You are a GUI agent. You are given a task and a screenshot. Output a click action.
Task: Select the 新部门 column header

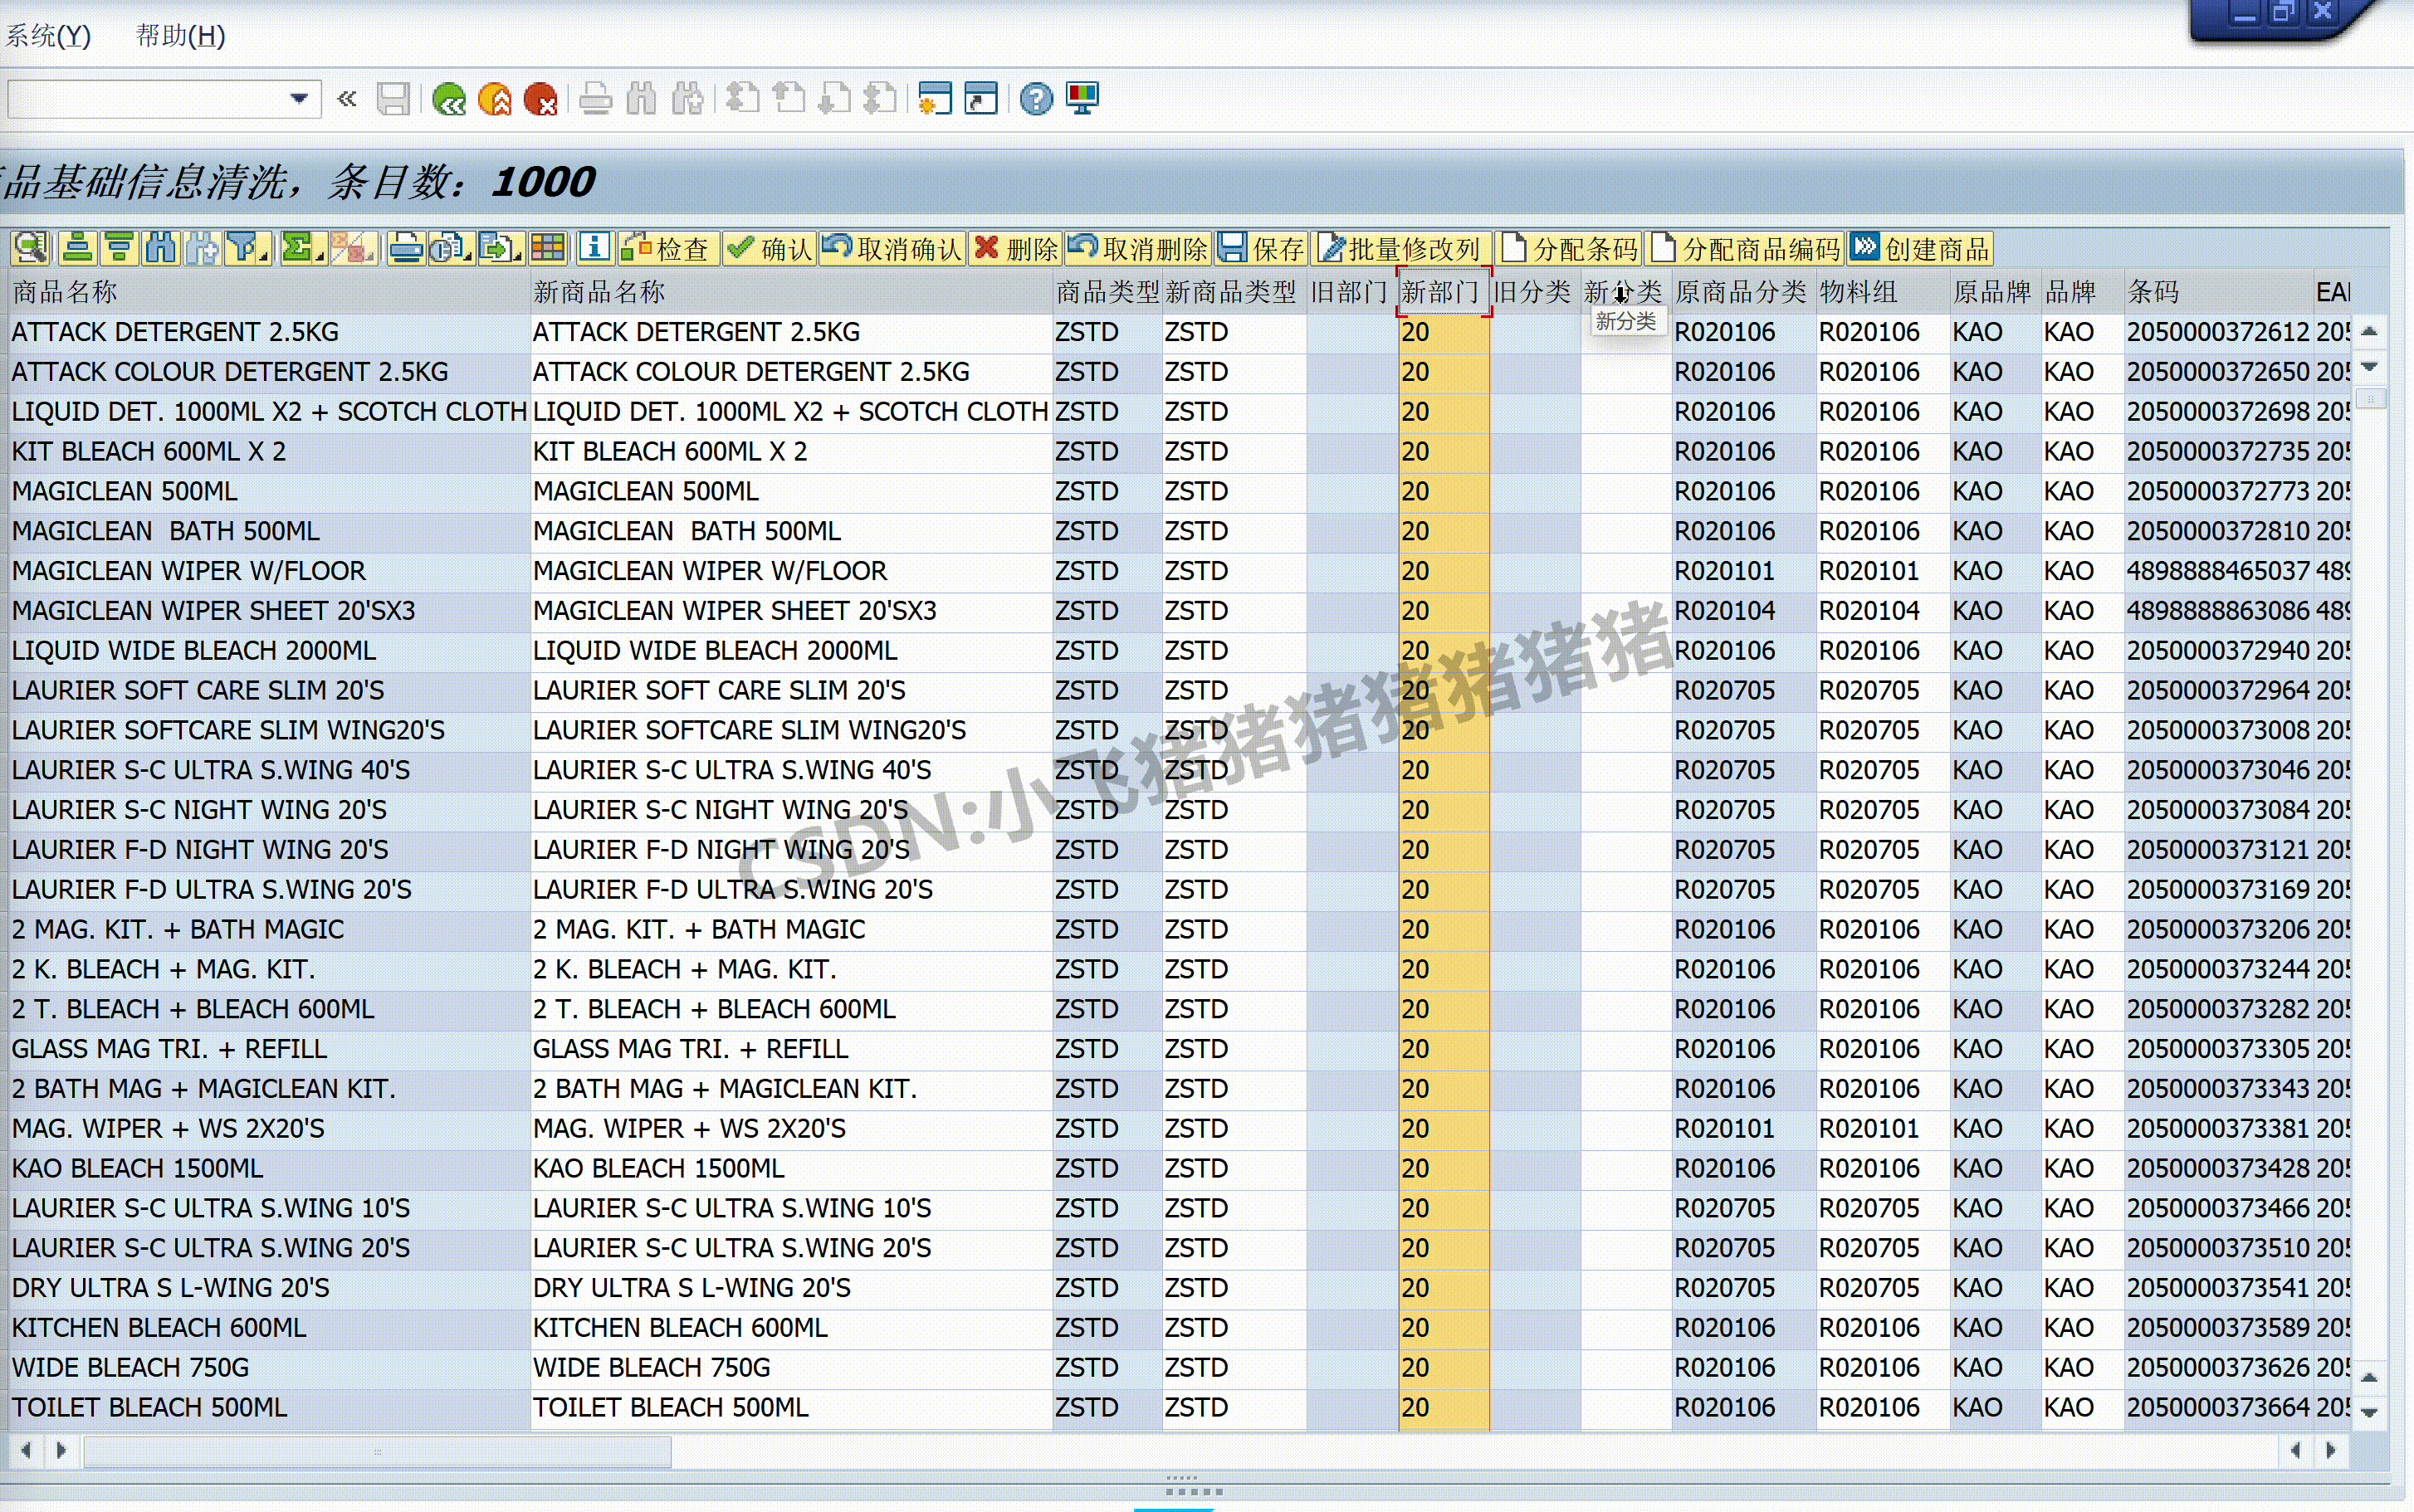[1444, 292]
